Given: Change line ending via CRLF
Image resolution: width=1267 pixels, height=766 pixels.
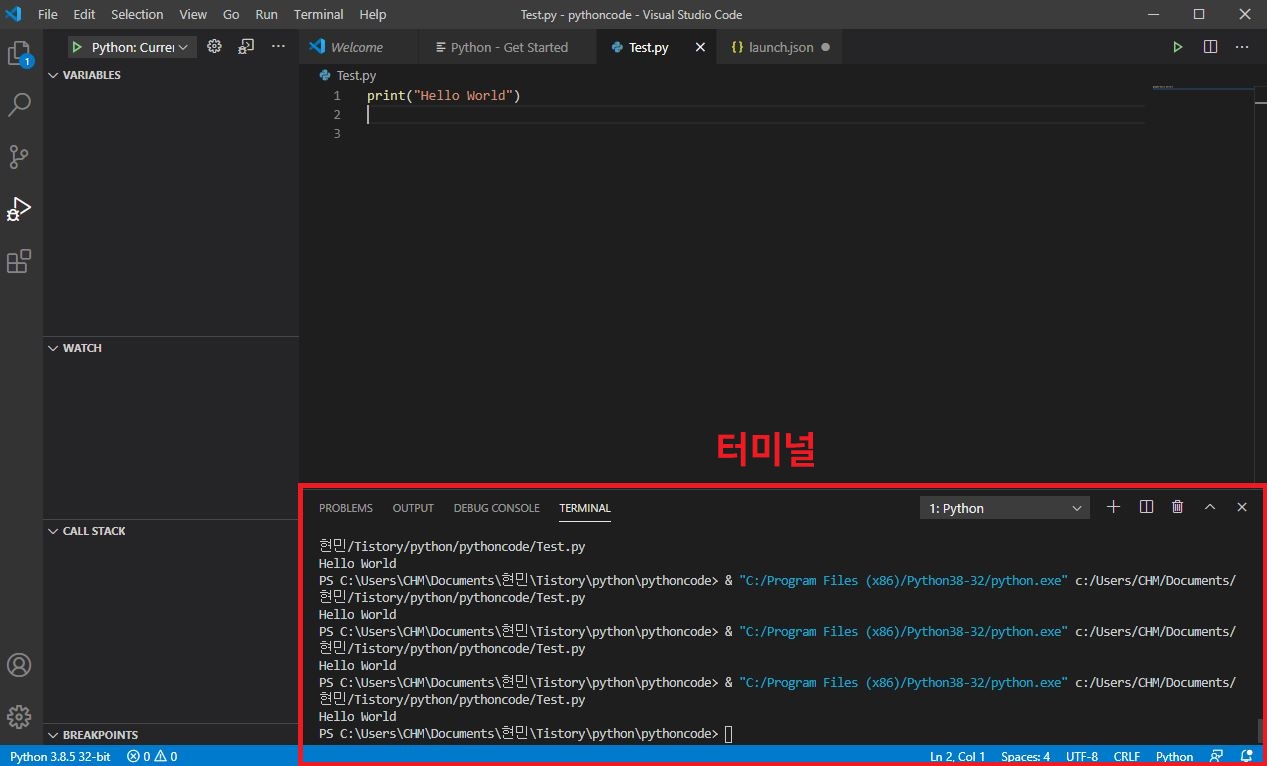Looking at the screenshot, I should click(1126, 756).
